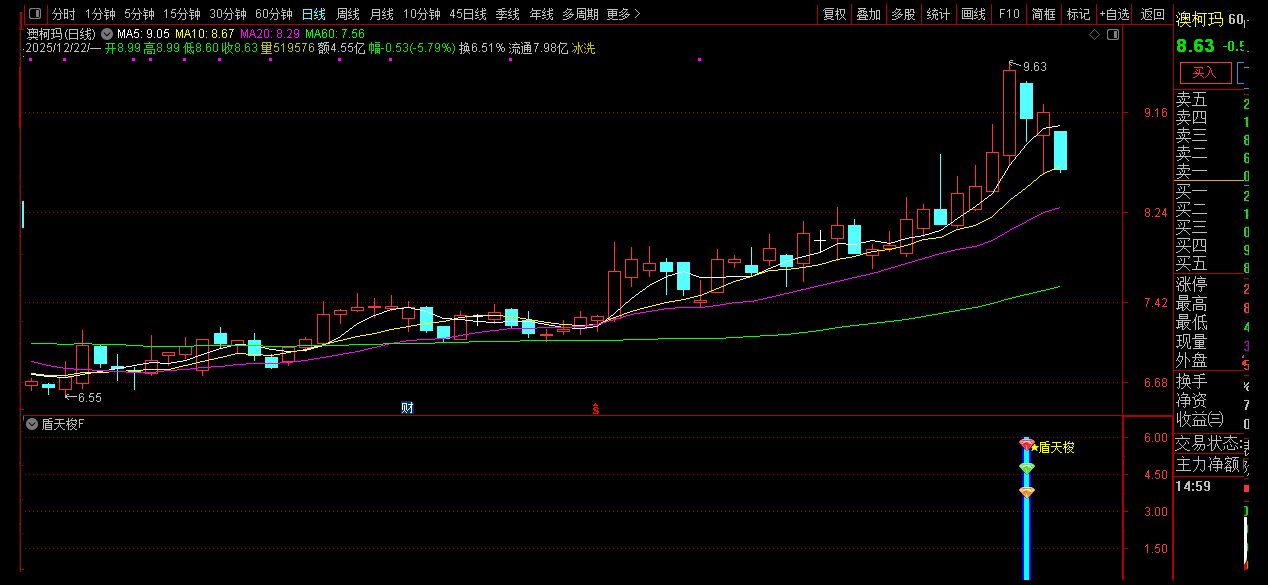
Task: Click the 简框 toolbar button
Action: point(1044,14)
